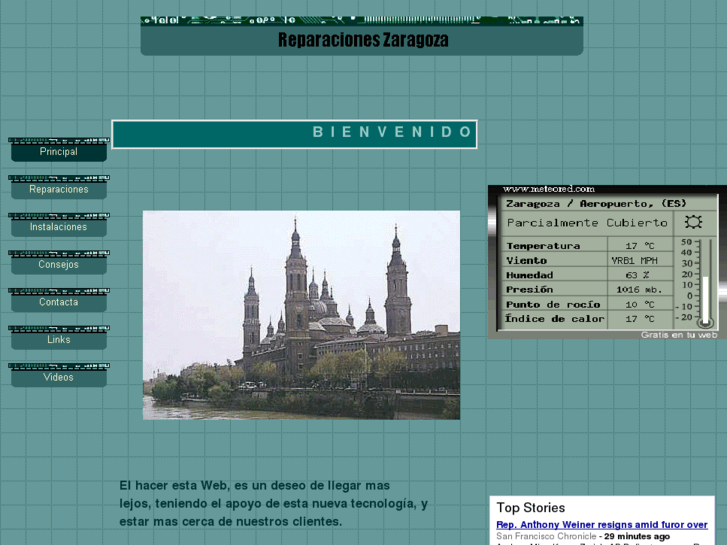The image size is (727, 545).
Task: Click the partly cloudy sun icon
Action: pyautogui.click(x=692, y=222)
